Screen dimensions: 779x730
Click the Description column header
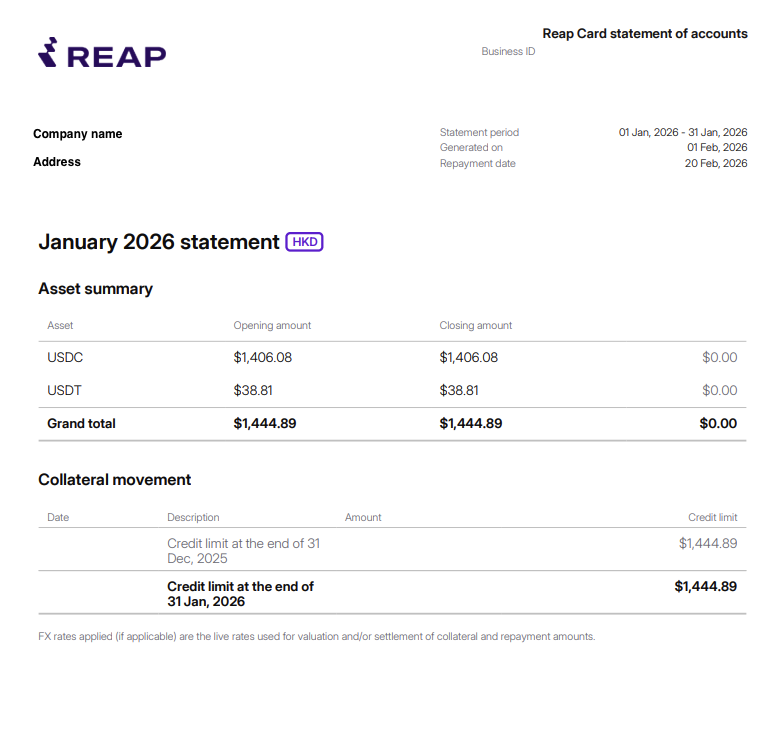(x=193, y=517)
